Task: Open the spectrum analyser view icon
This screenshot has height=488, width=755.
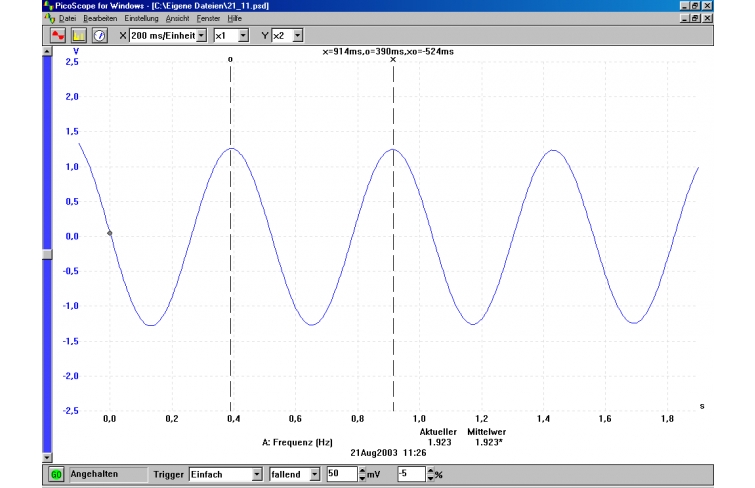Action: click(x=78, y=36)
